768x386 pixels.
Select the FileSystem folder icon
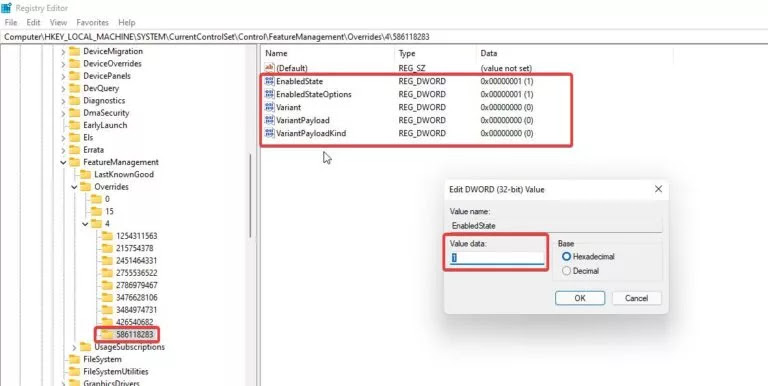[x=74, y=359]
